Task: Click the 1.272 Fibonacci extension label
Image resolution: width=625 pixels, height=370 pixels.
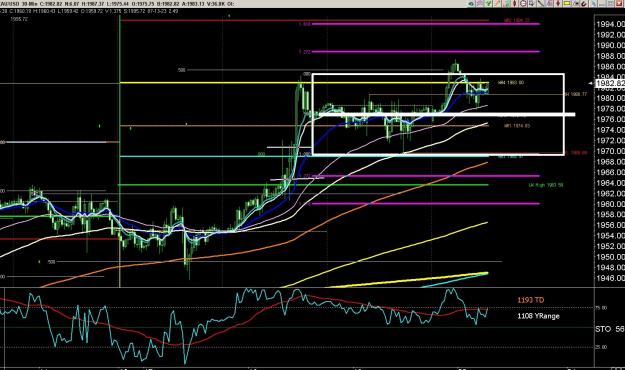Action: coord(304,51)
